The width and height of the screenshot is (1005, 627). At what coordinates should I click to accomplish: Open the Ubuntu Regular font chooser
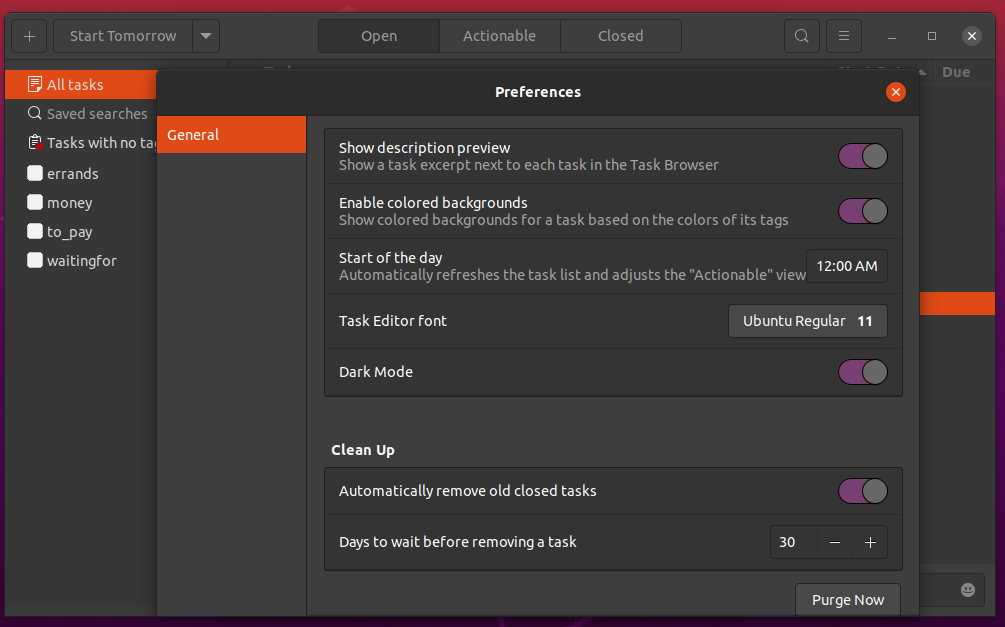807,321
